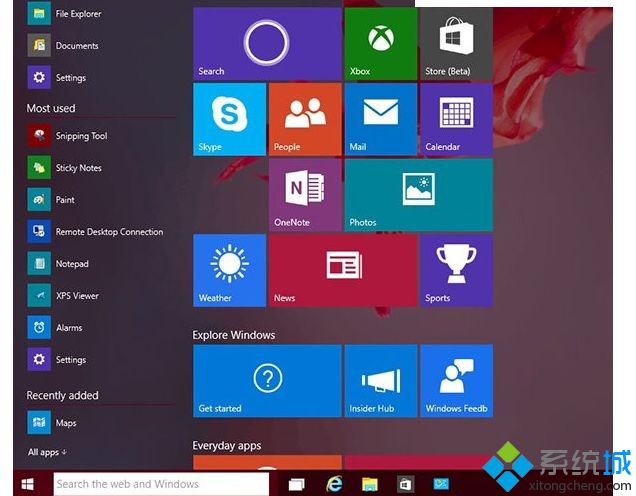The width and height of the screenshot is (636, 496).
Task: Open the Photos tile
Action: click(419, 195)
